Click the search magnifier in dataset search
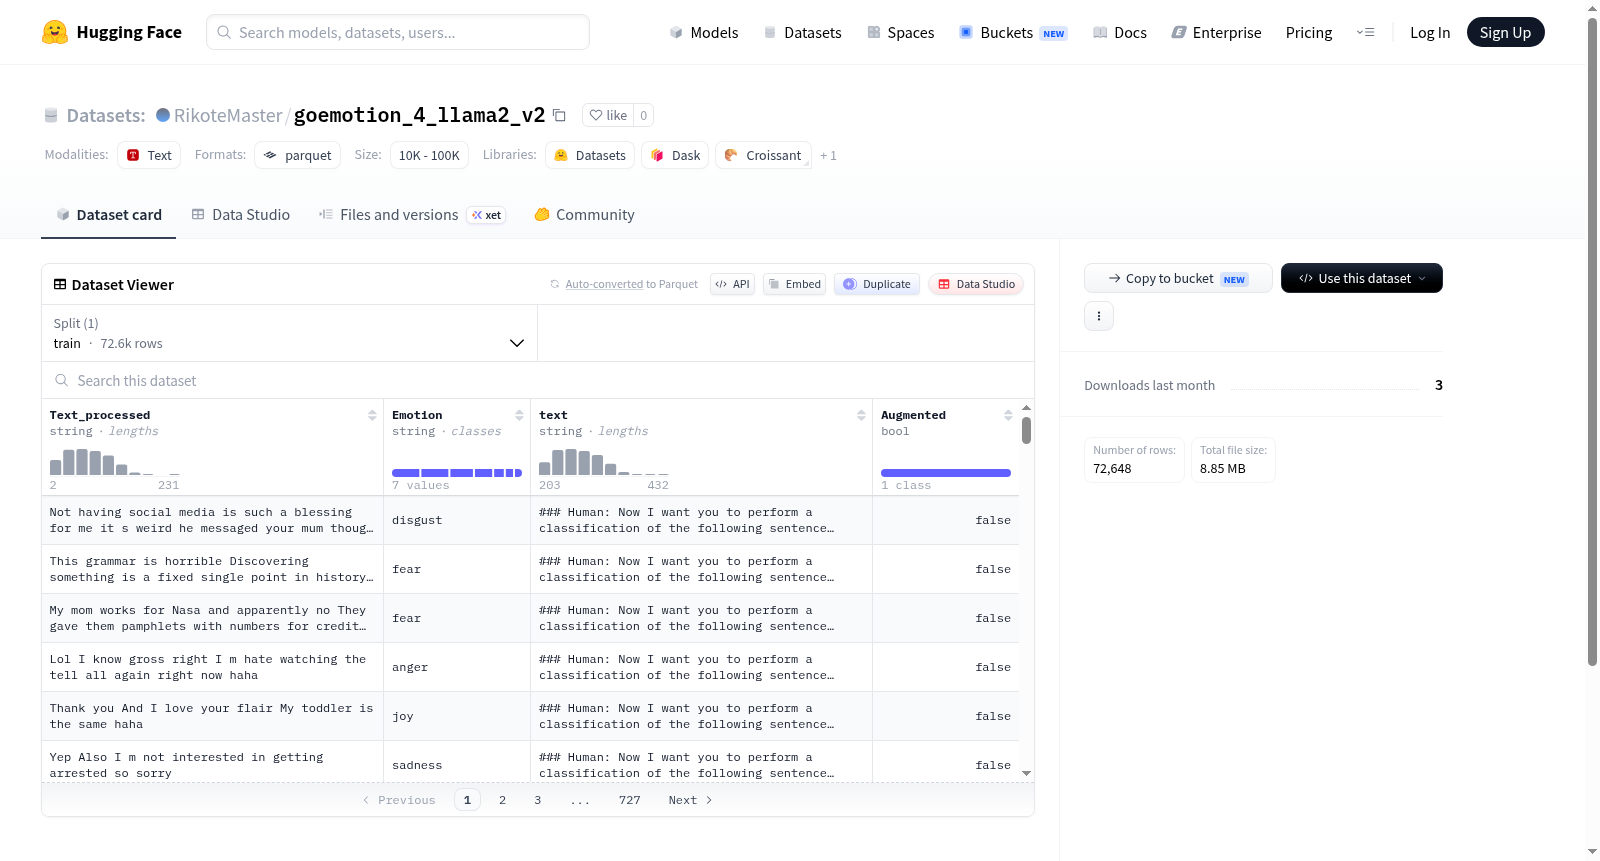 coord(62,380)
